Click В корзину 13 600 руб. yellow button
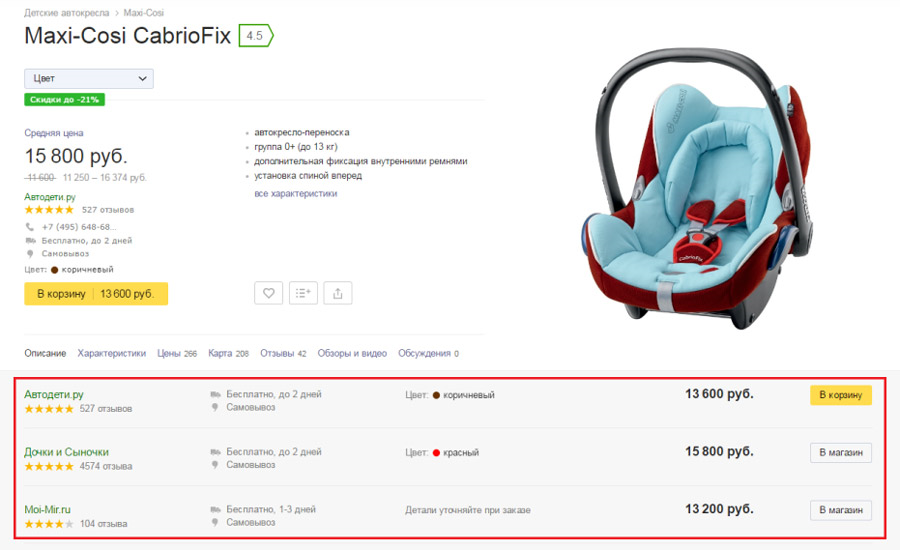Viewport: 900px width, 550px height. tap(96, 293)
